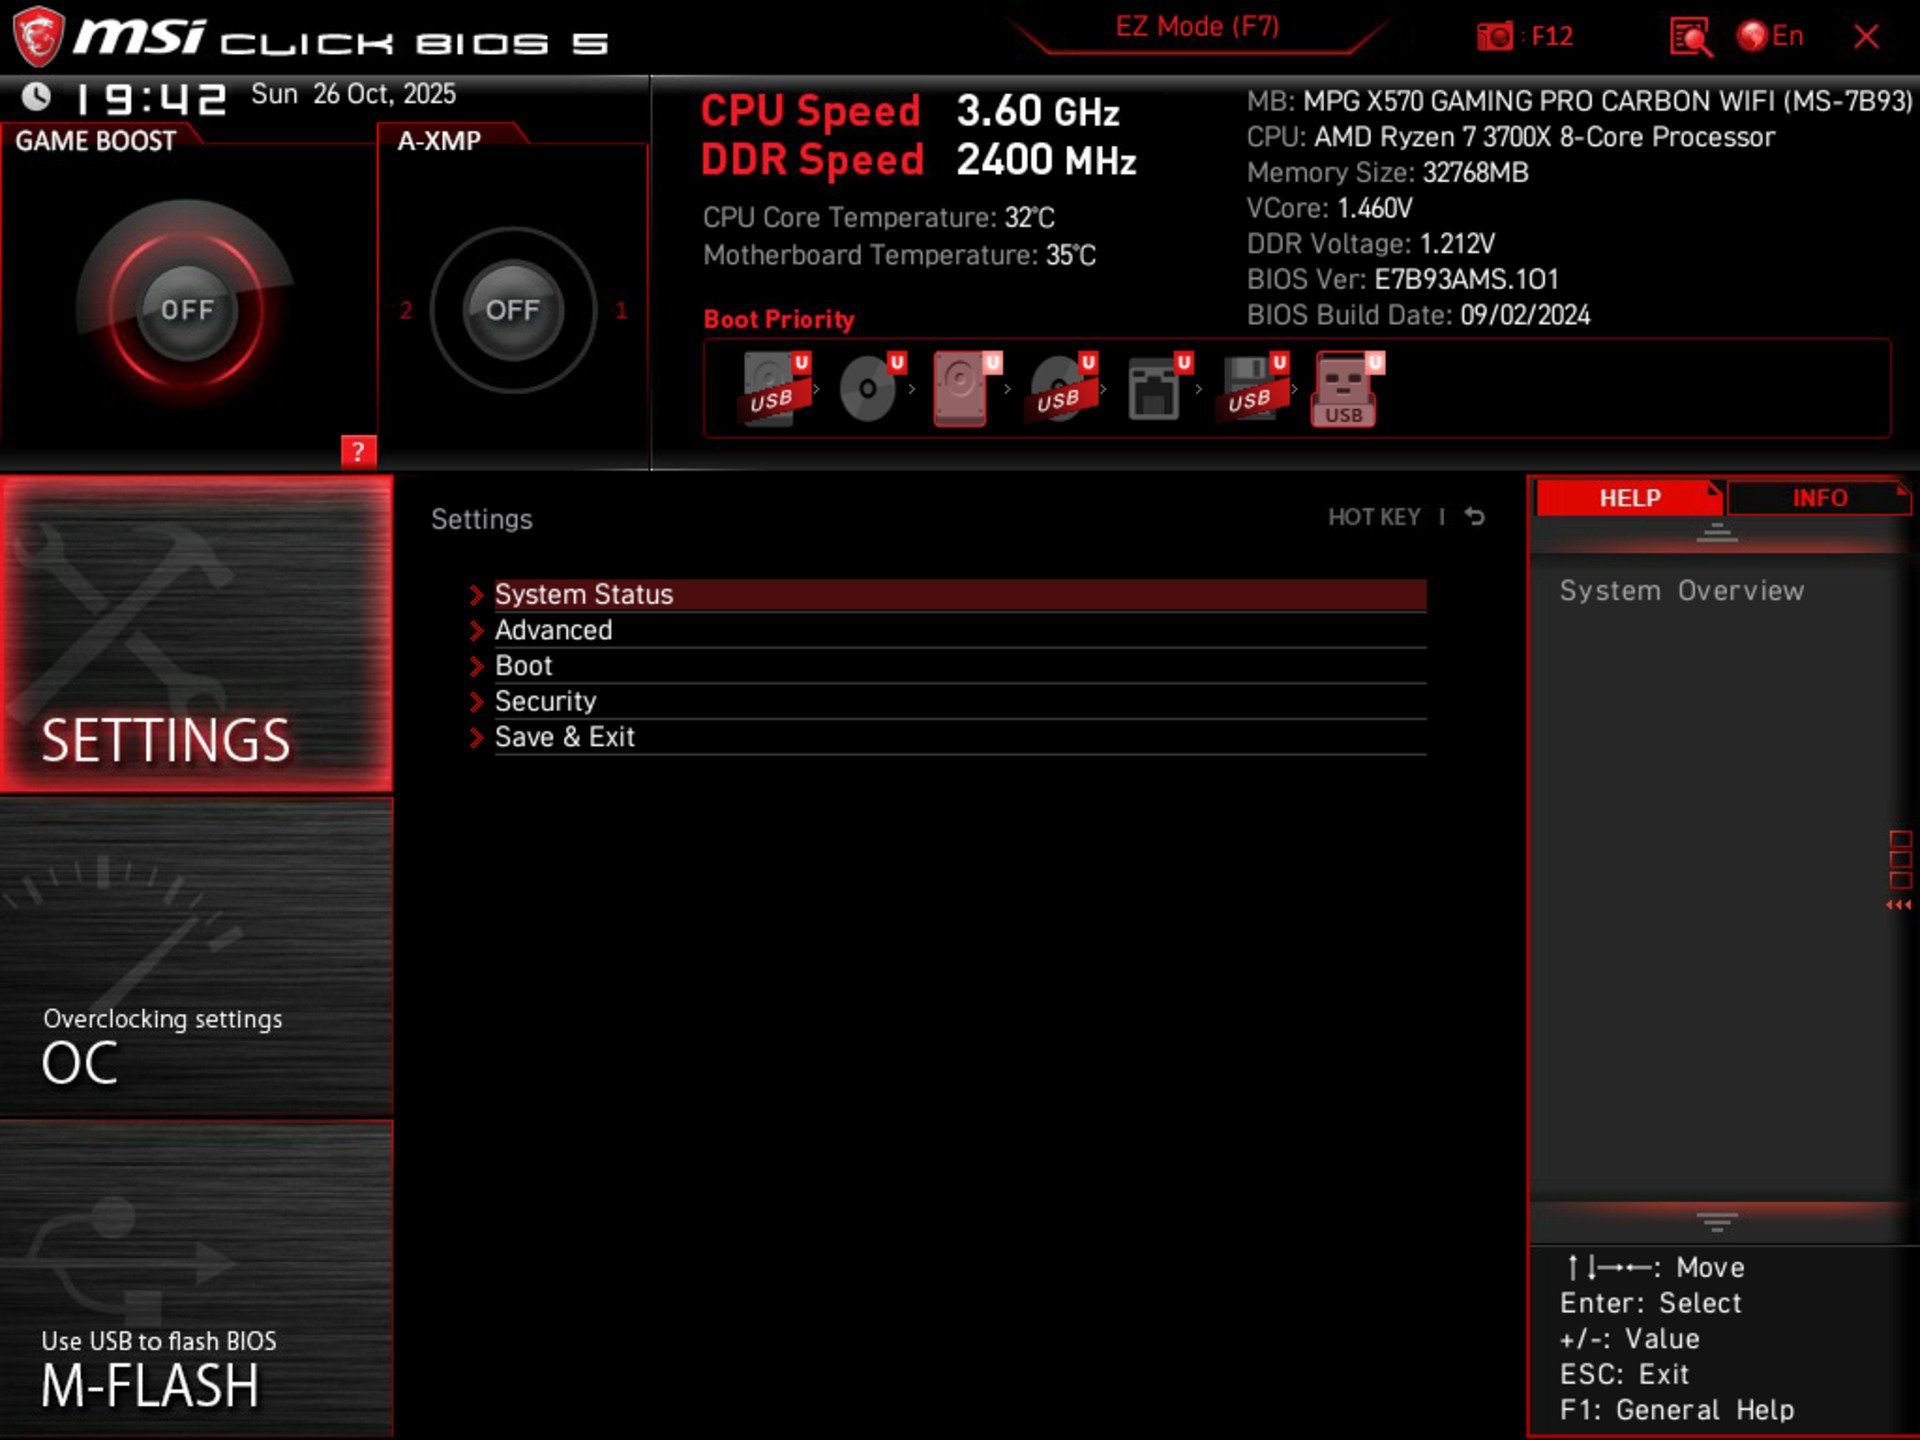Expand the System Status entry
The width and height of the screenshot is (1920, 1440).
pyautogui.click(x=584, y=594)
